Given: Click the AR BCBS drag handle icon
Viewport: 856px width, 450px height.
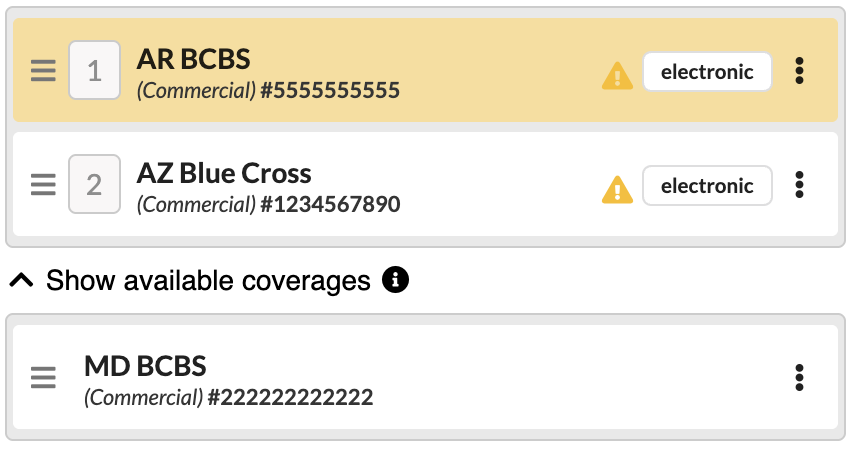Looking at the screenshot, I should click(x=42, y=72).
